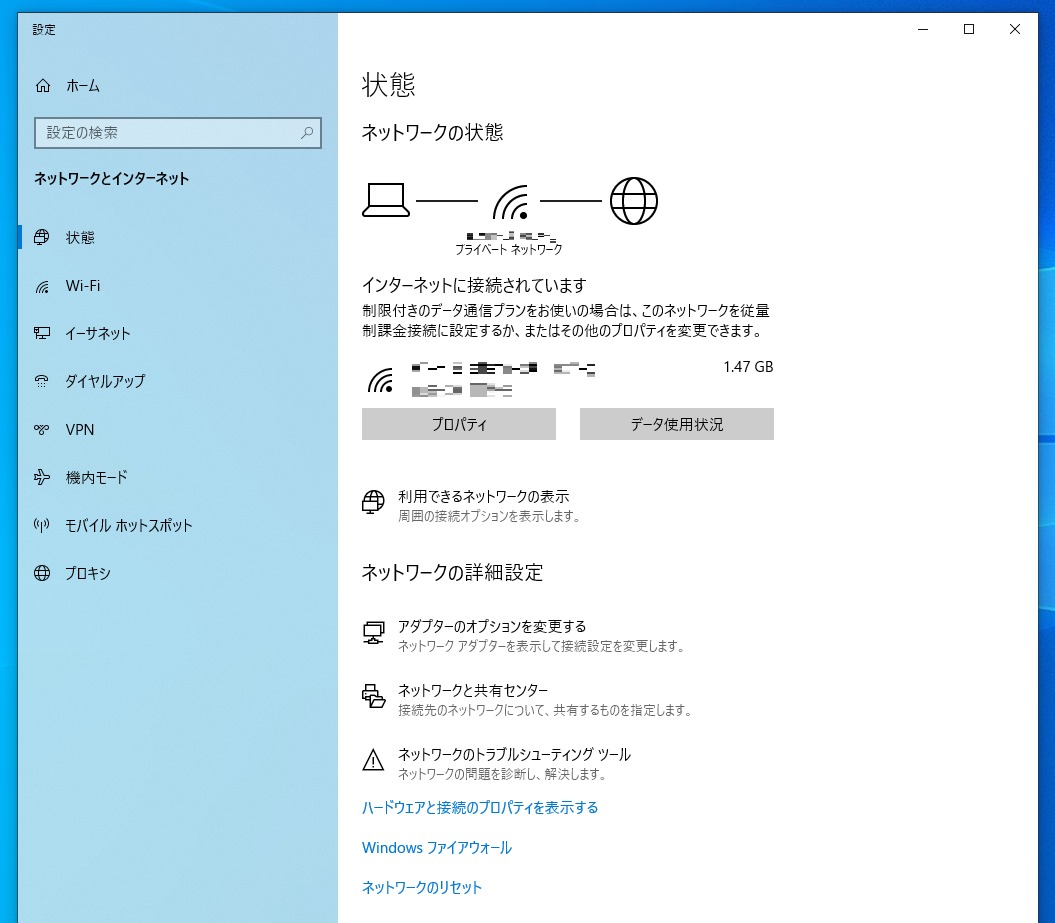This screenshot has height=923, width=1055.
Task: Open the VPN icon in sidebar
Action: coord(42,430)
